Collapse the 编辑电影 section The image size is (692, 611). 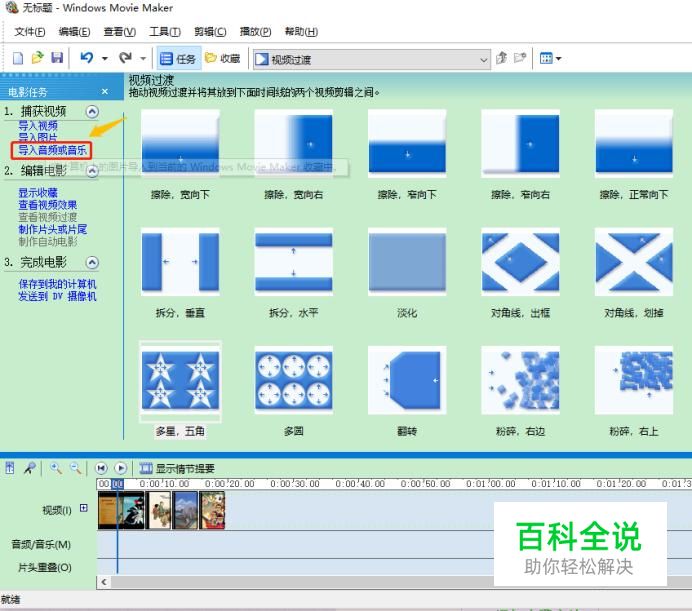coord(92,171)
